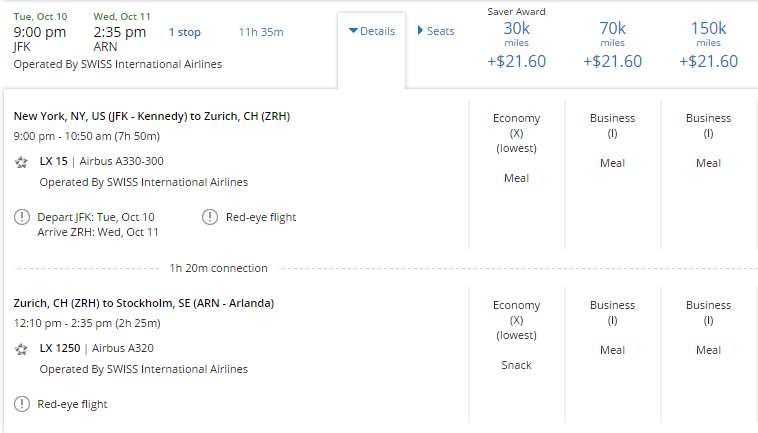The height and width of the screenshot is (433, 758).
Task: Click the 11h 35m duration link
Action: [261, 32]
